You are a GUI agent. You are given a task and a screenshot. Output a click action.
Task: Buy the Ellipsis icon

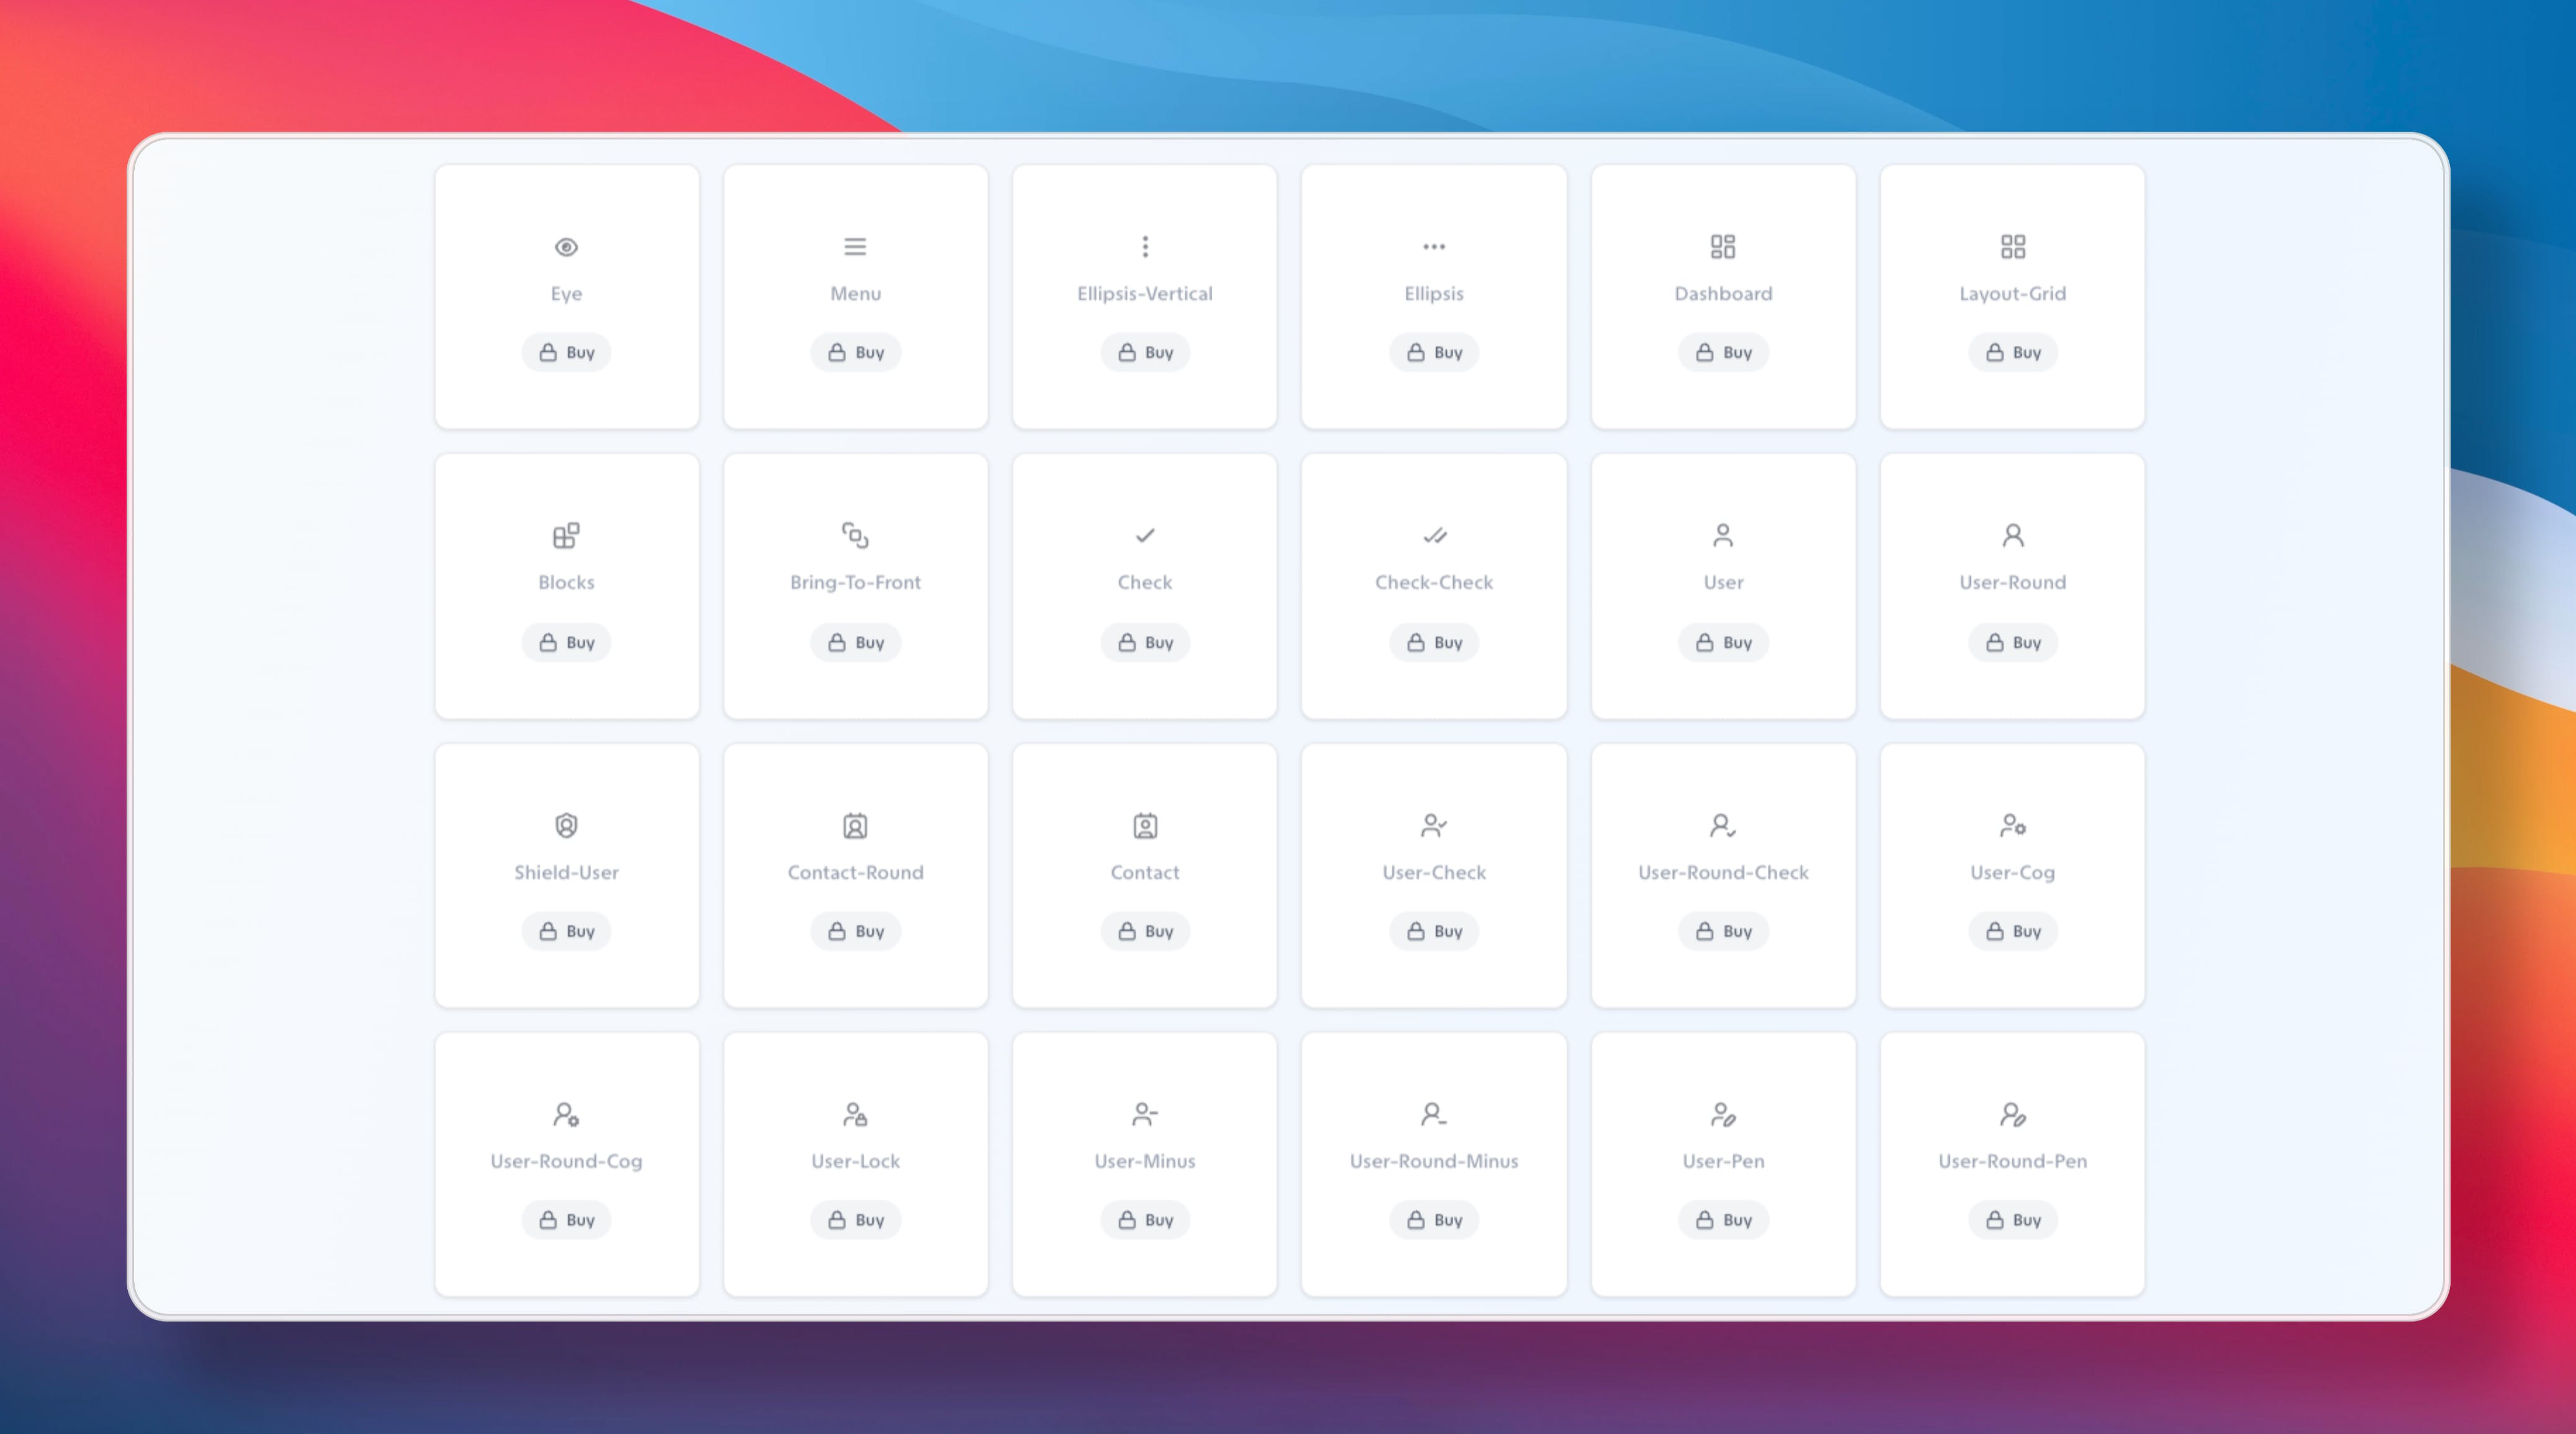[1434, 352]
